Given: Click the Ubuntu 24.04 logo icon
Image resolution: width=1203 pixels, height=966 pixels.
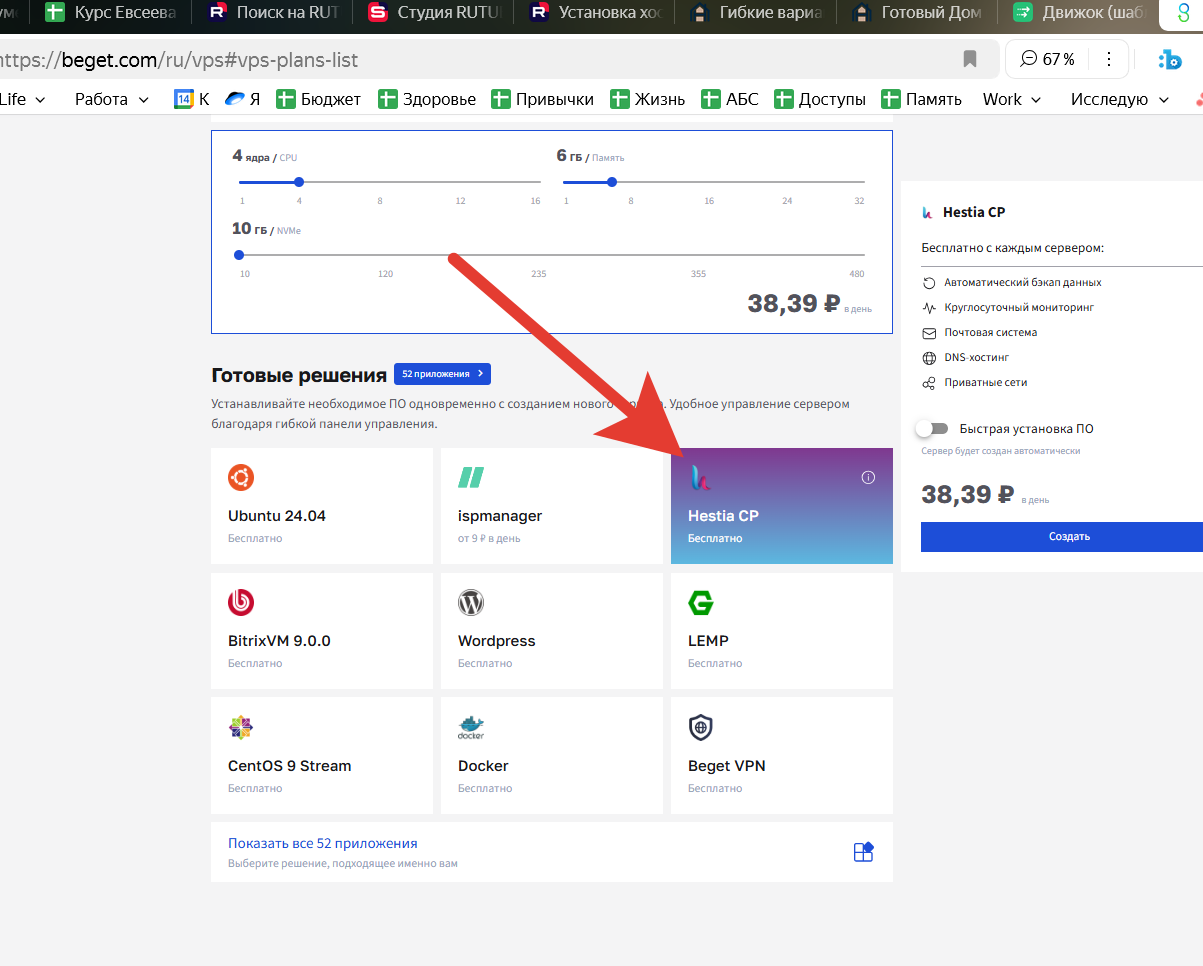Looking at the screenshot, I should (241, 478).
